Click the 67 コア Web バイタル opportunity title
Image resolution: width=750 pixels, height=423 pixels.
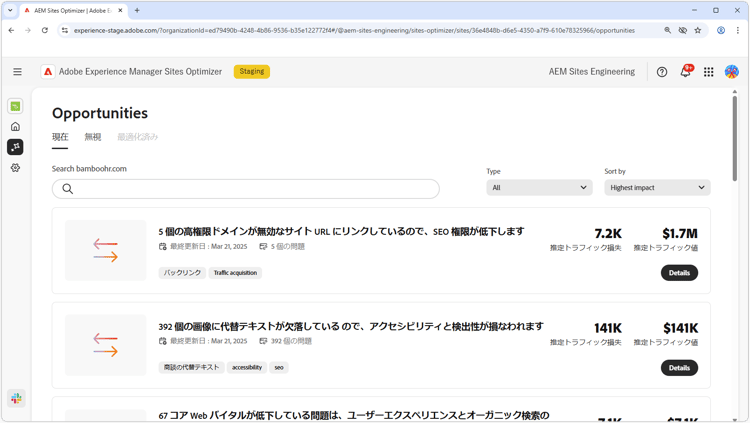point(354,415)
